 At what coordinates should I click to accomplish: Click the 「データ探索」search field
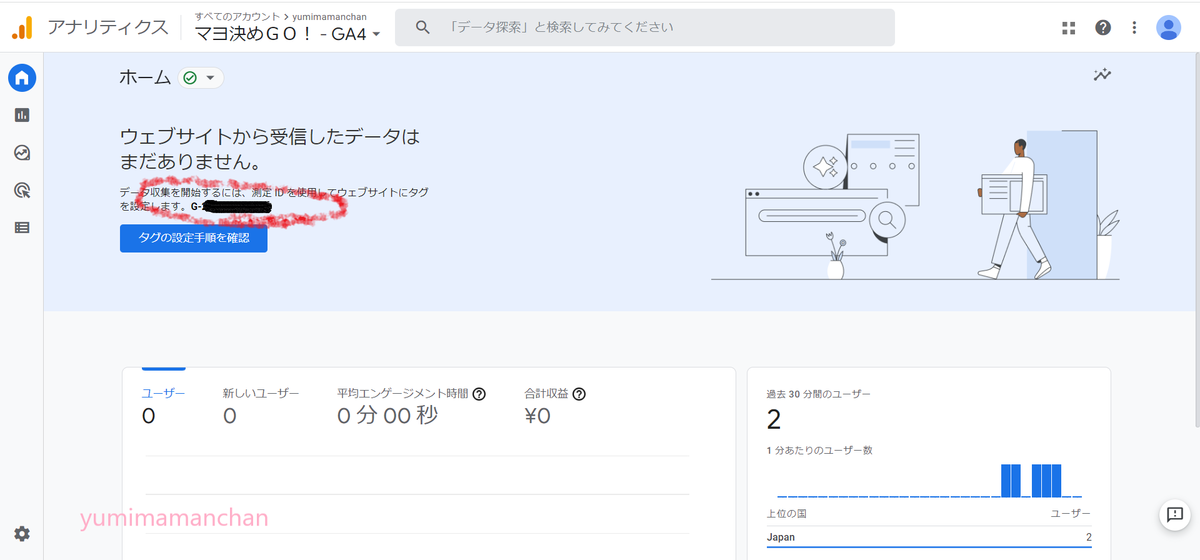[645, 28]
